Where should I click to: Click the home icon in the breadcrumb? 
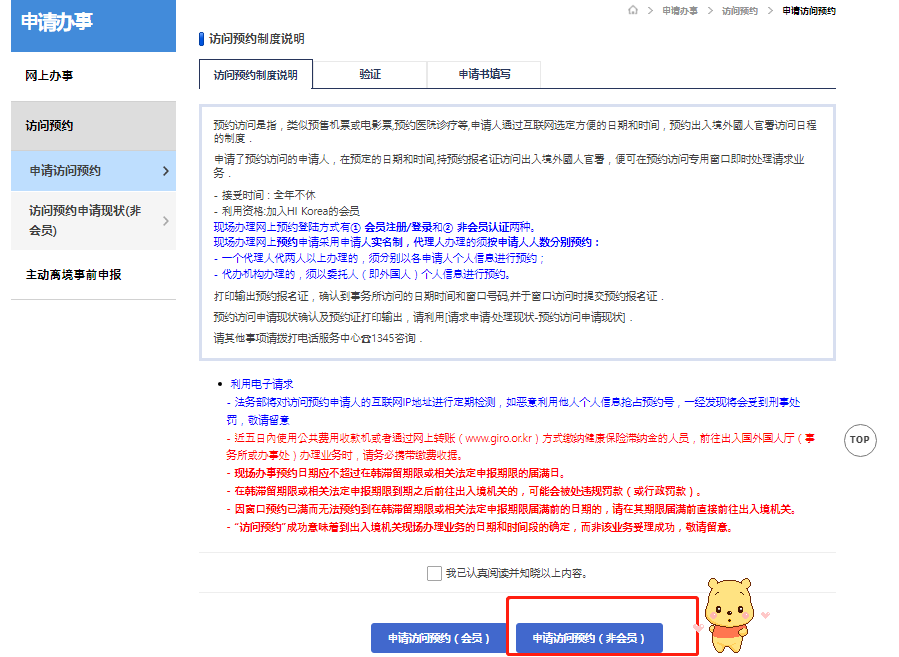[633, 11]
